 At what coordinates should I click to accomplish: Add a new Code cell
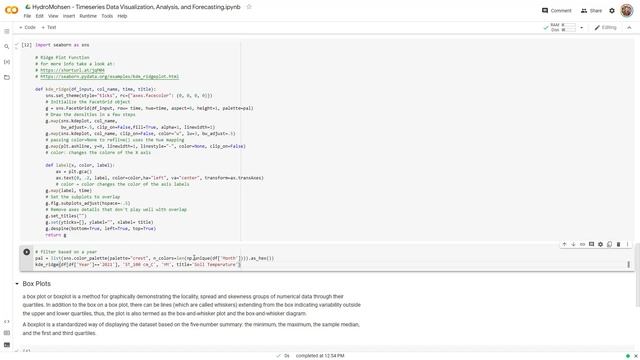coord(27,27)
